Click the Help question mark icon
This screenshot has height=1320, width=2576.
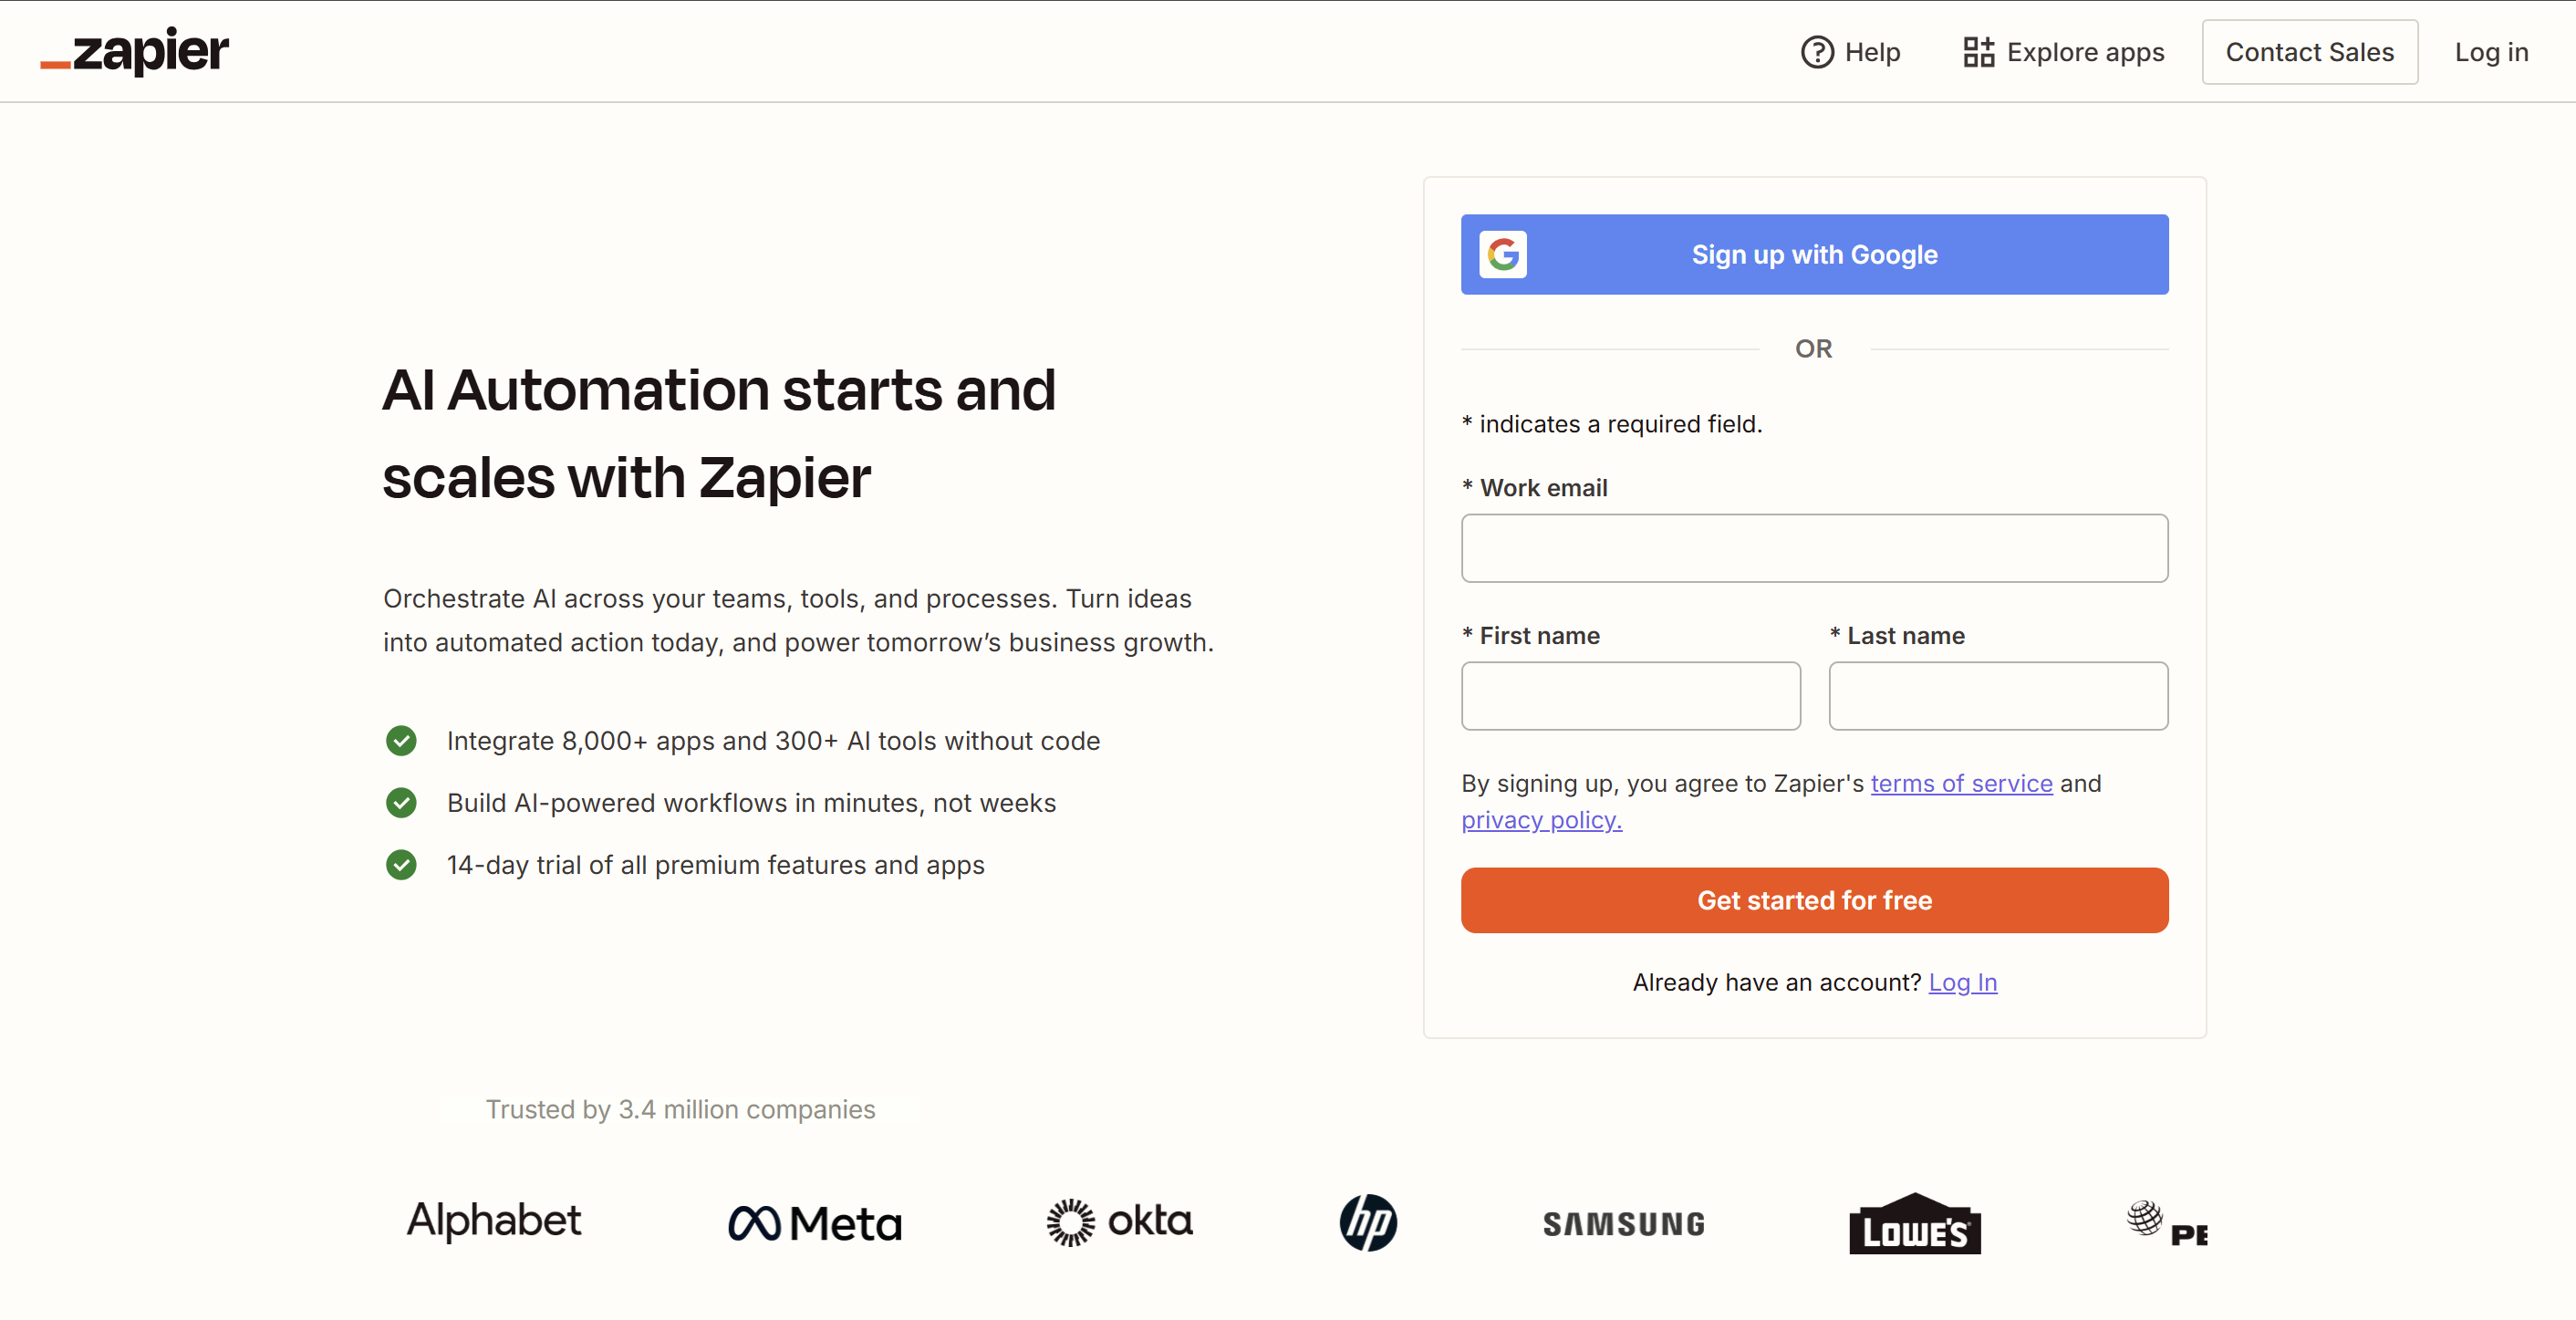tap(1816, 52)
